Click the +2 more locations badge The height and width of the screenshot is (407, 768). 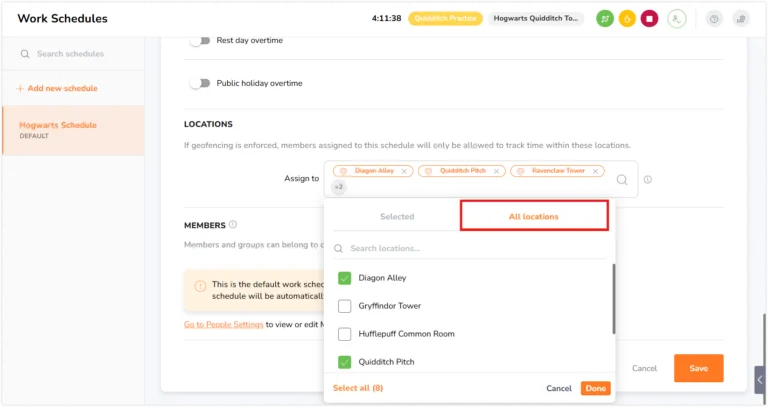pos(338,187)
